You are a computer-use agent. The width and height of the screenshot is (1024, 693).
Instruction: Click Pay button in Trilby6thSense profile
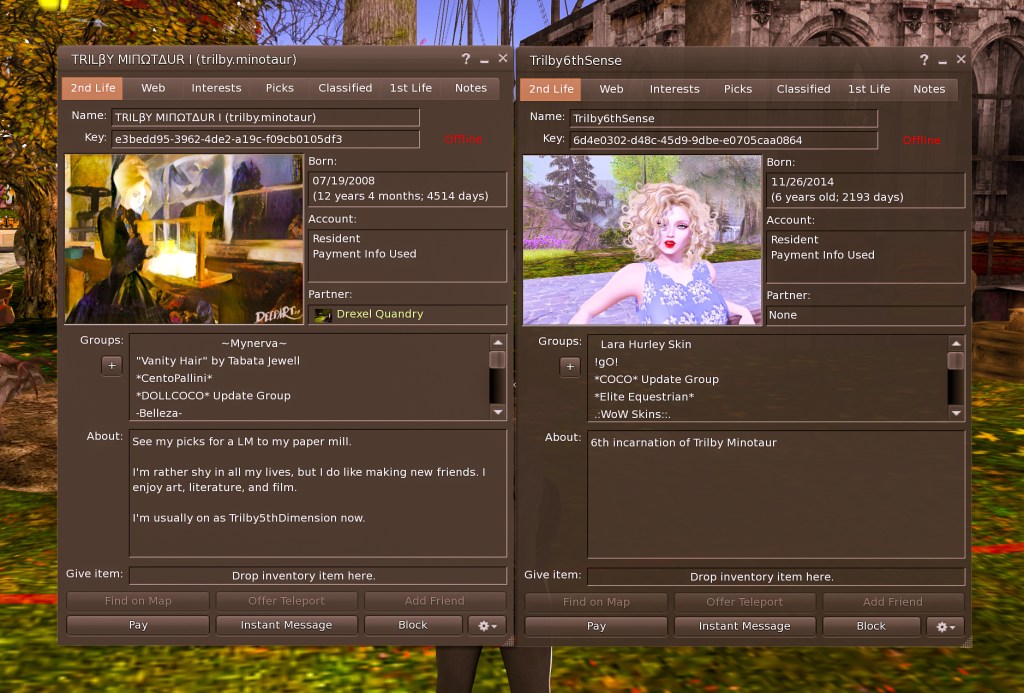pos(596,626)
